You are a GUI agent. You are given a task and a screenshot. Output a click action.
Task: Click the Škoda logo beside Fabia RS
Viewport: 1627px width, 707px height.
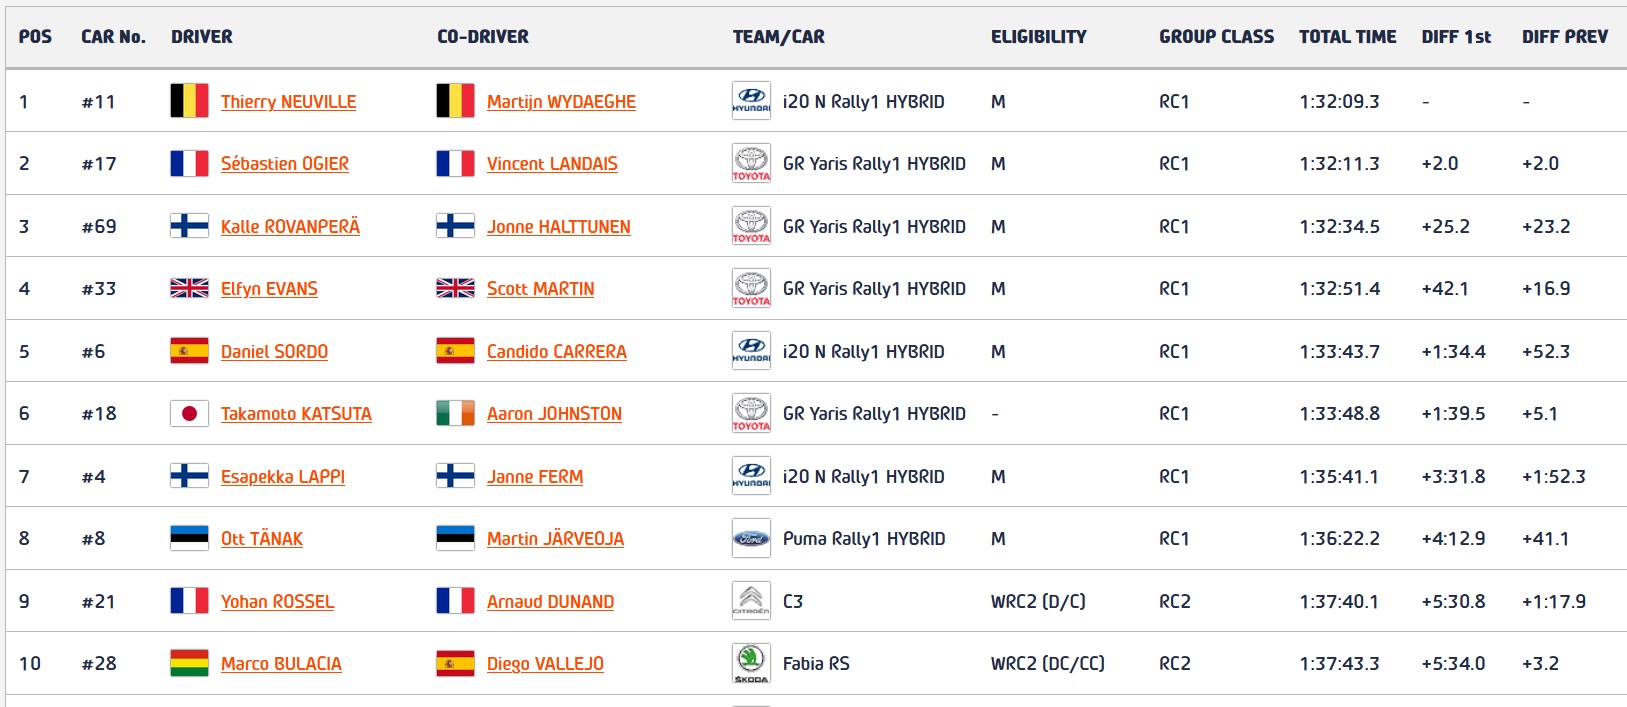click(751, 663)
